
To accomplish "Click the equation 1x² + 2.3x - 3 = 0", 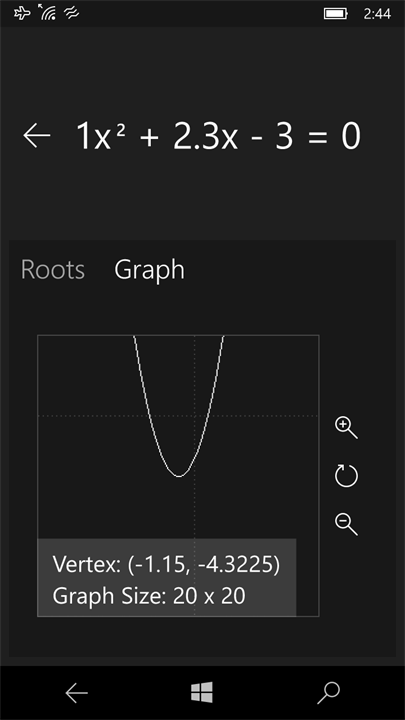I will click(x=218, y=136).
